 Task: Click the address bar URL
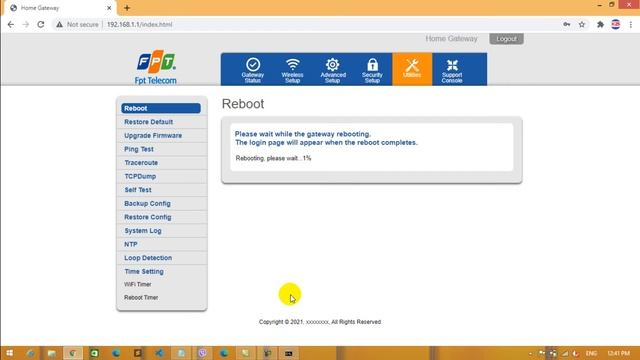click(x=140, y=24)
